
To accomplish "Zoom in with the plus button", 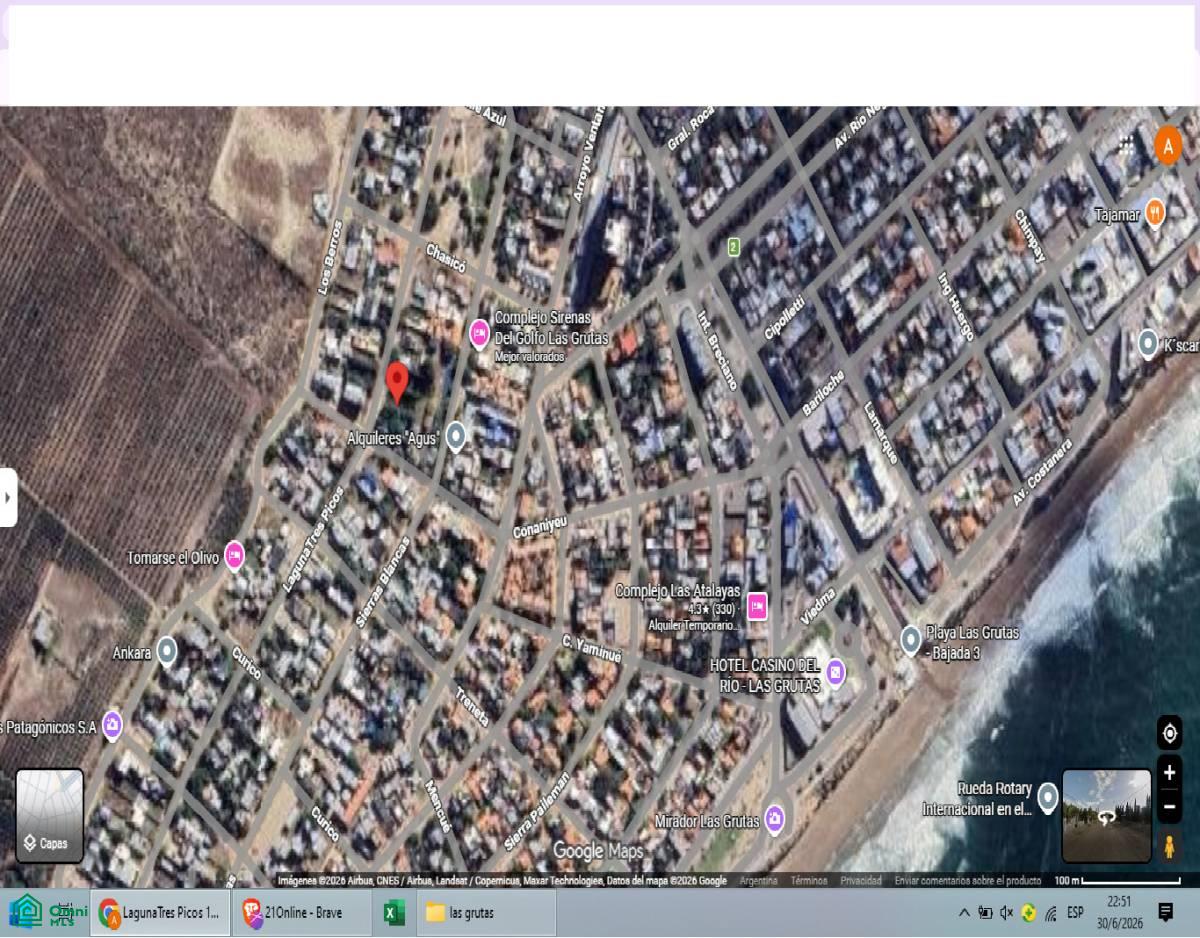I will coord(1169,772).
